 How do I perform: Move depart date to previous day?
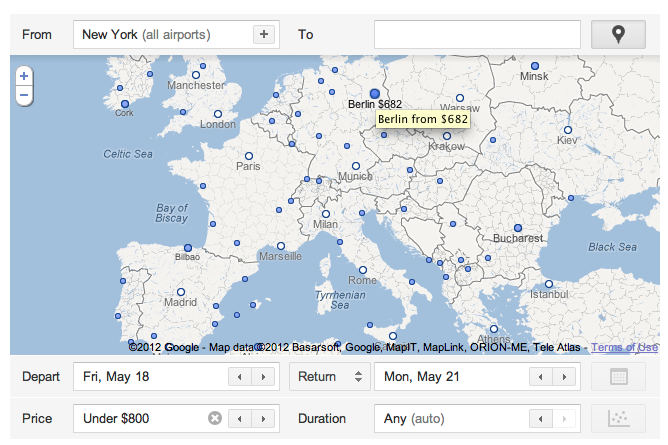pyautogui.click(x=240, y=377)
